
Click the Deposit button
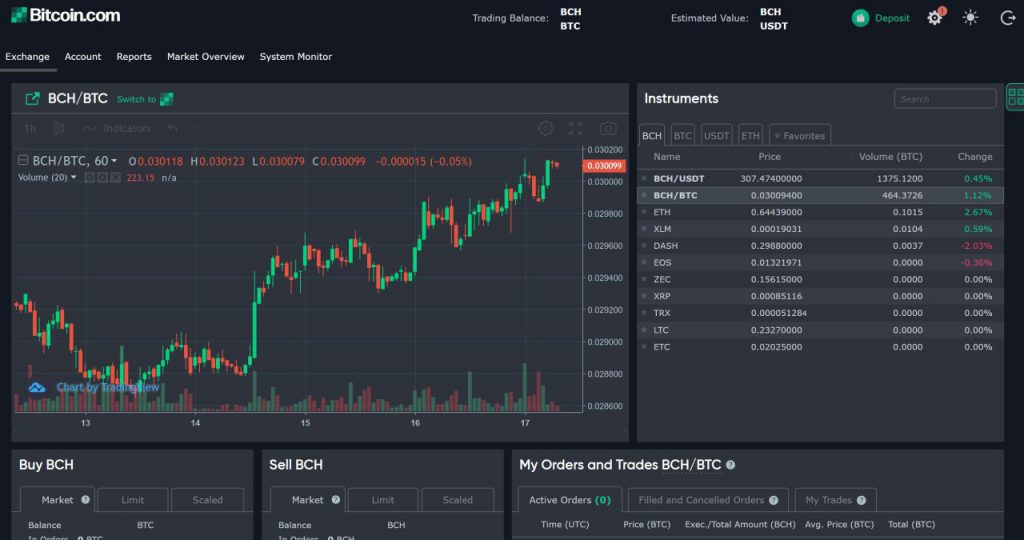[x=881, y=18]
